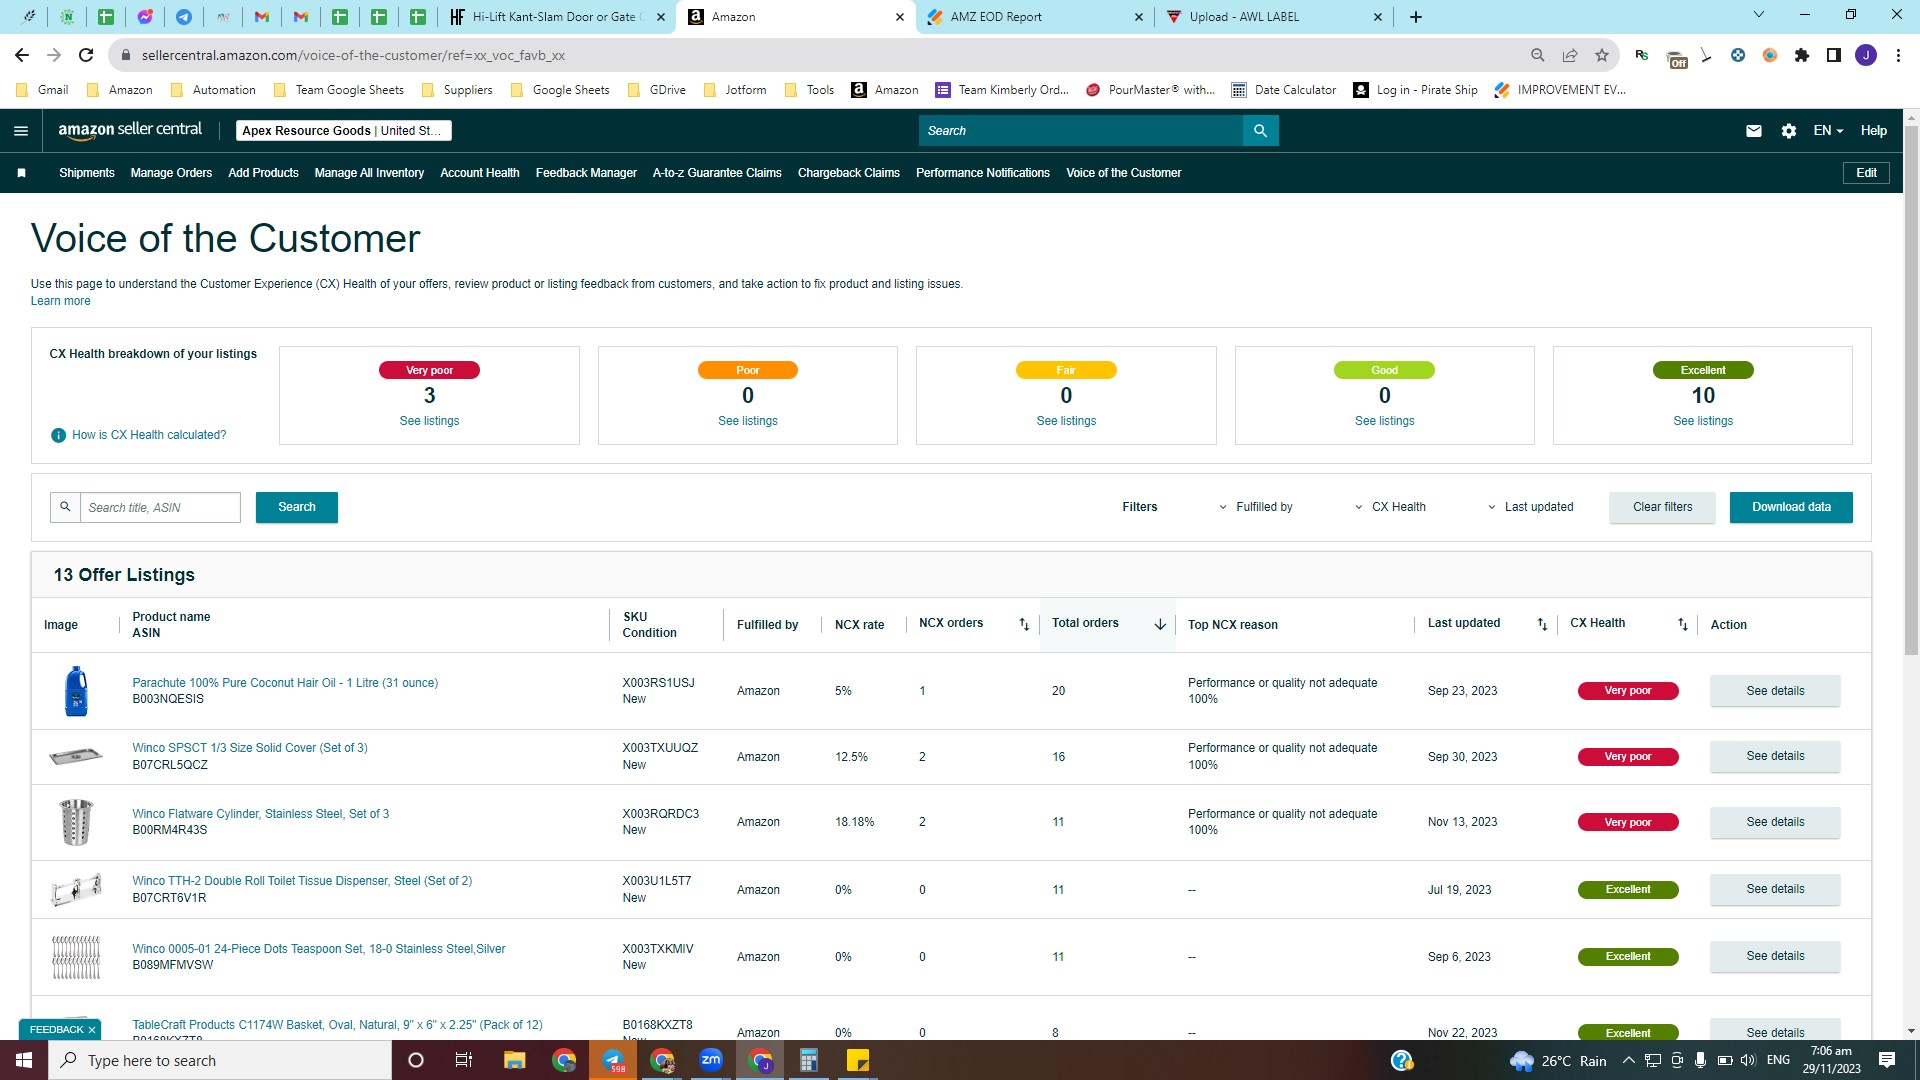The height and width of the screenshot is (1080, 1920).
Task: Click the header Search input field
Action: pyautogui.click(x=1081, y=131)
